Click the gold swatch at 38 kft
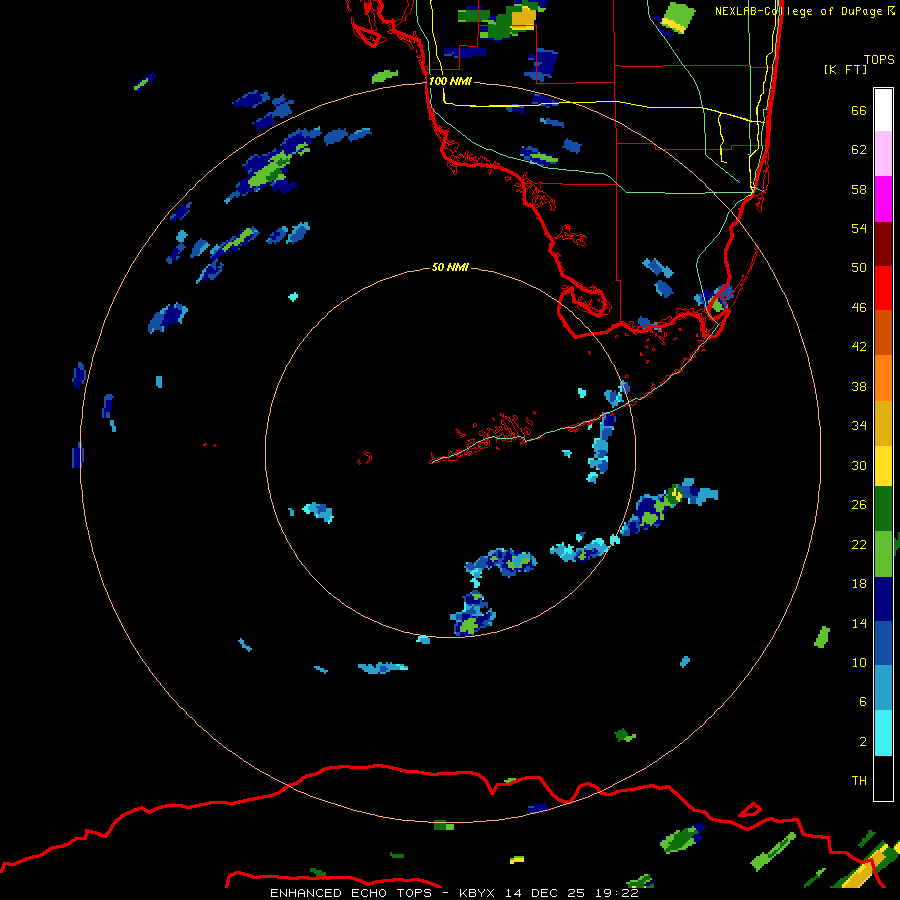The image size is (900, 900). (x=883, y=422)
